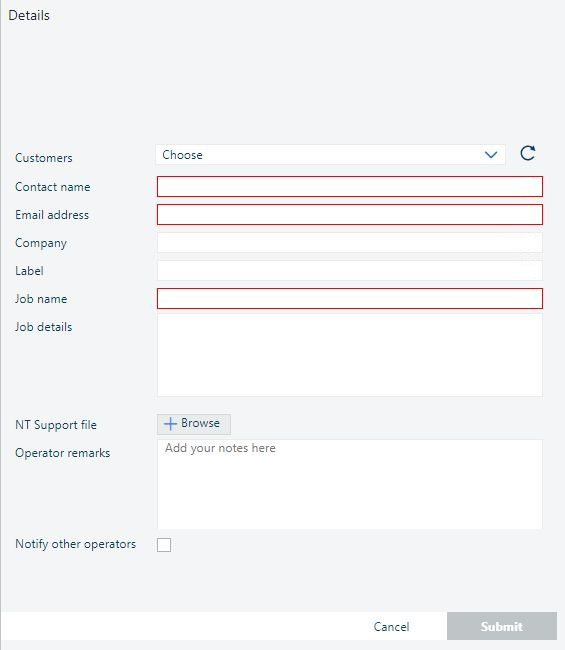Enable the Notify other operators checkbox
This screenshot has width=565, height=650.
pyautogui.click(x=164, y=545)
